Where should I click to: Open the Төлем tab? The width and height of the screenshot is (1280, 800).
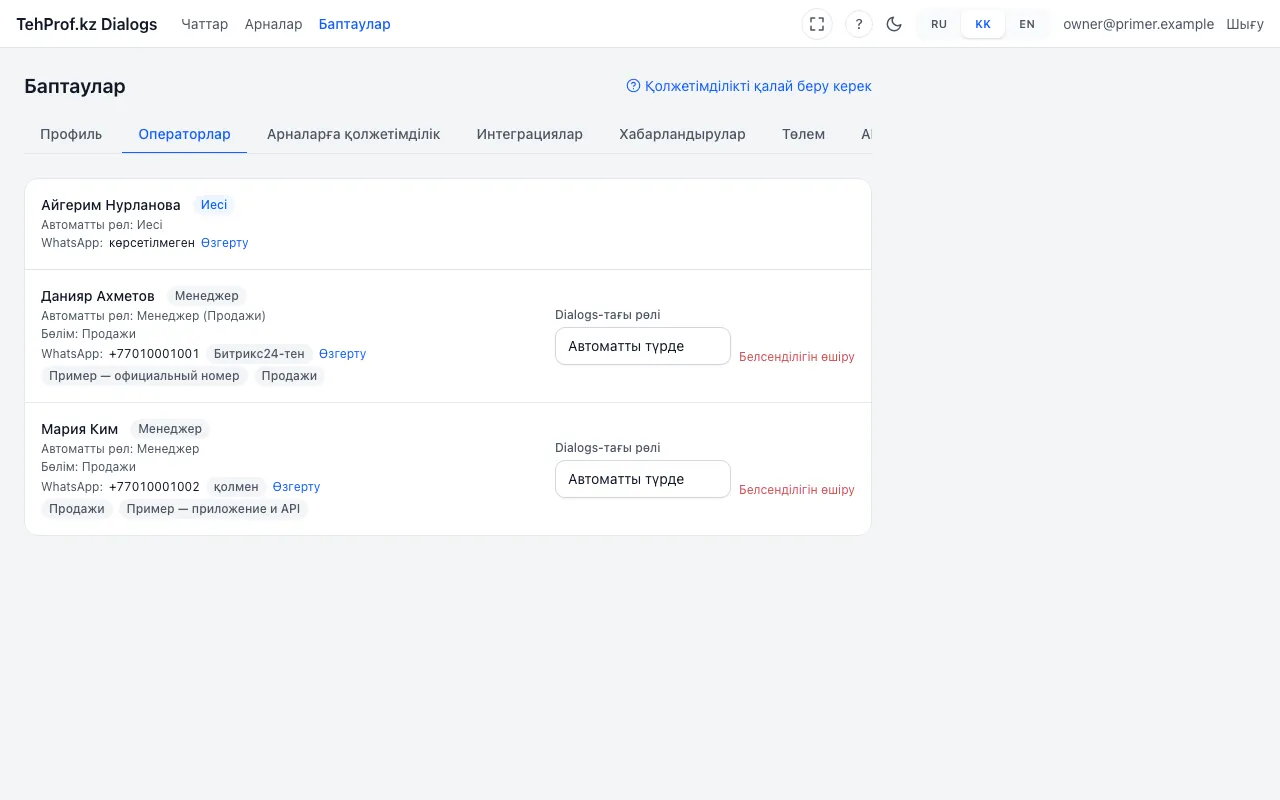pyautogui.click(x=804, y=134)
